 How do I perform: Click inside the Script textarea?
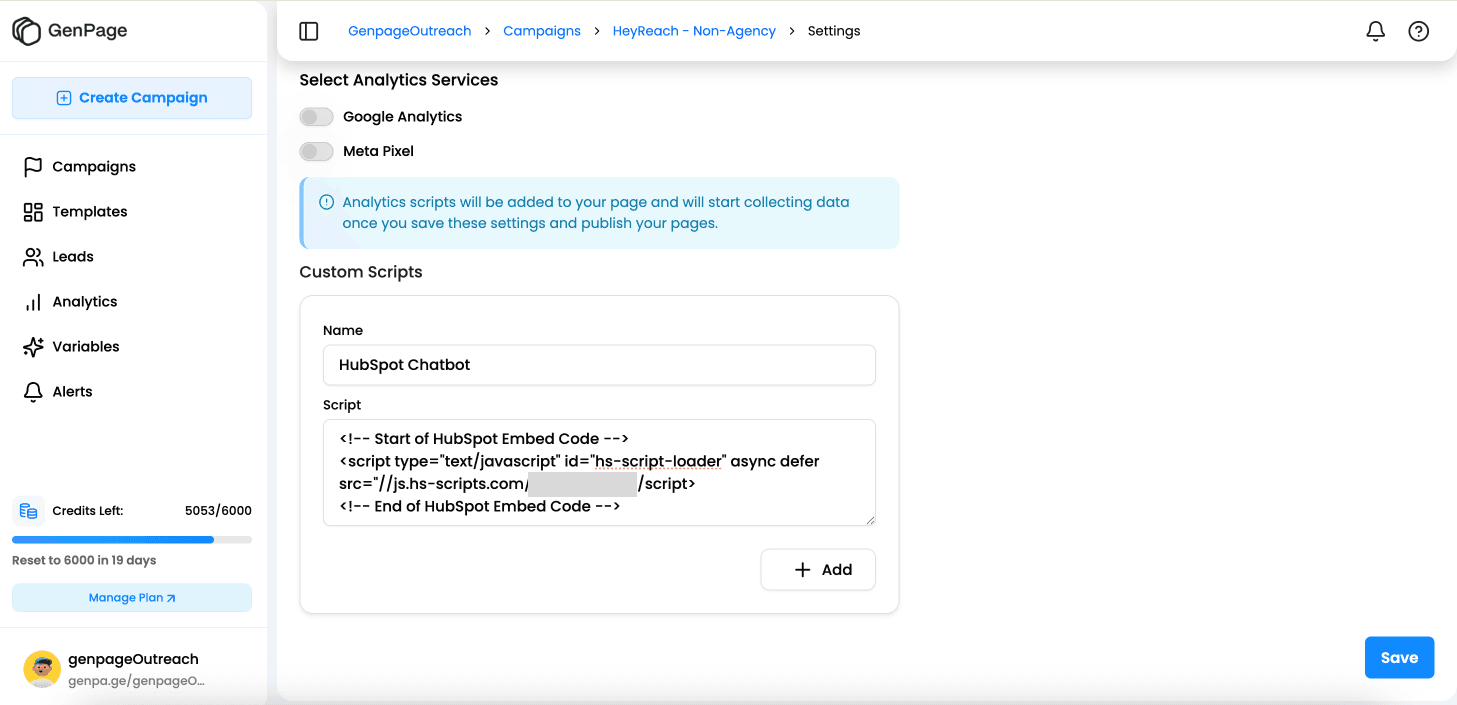(x=599, y=473)
